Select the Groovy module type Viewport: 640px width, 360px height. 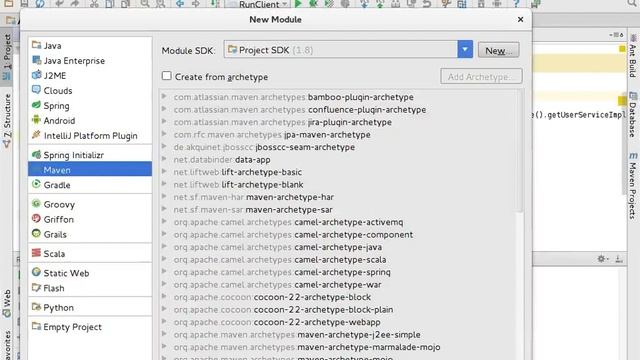(90, 204)
